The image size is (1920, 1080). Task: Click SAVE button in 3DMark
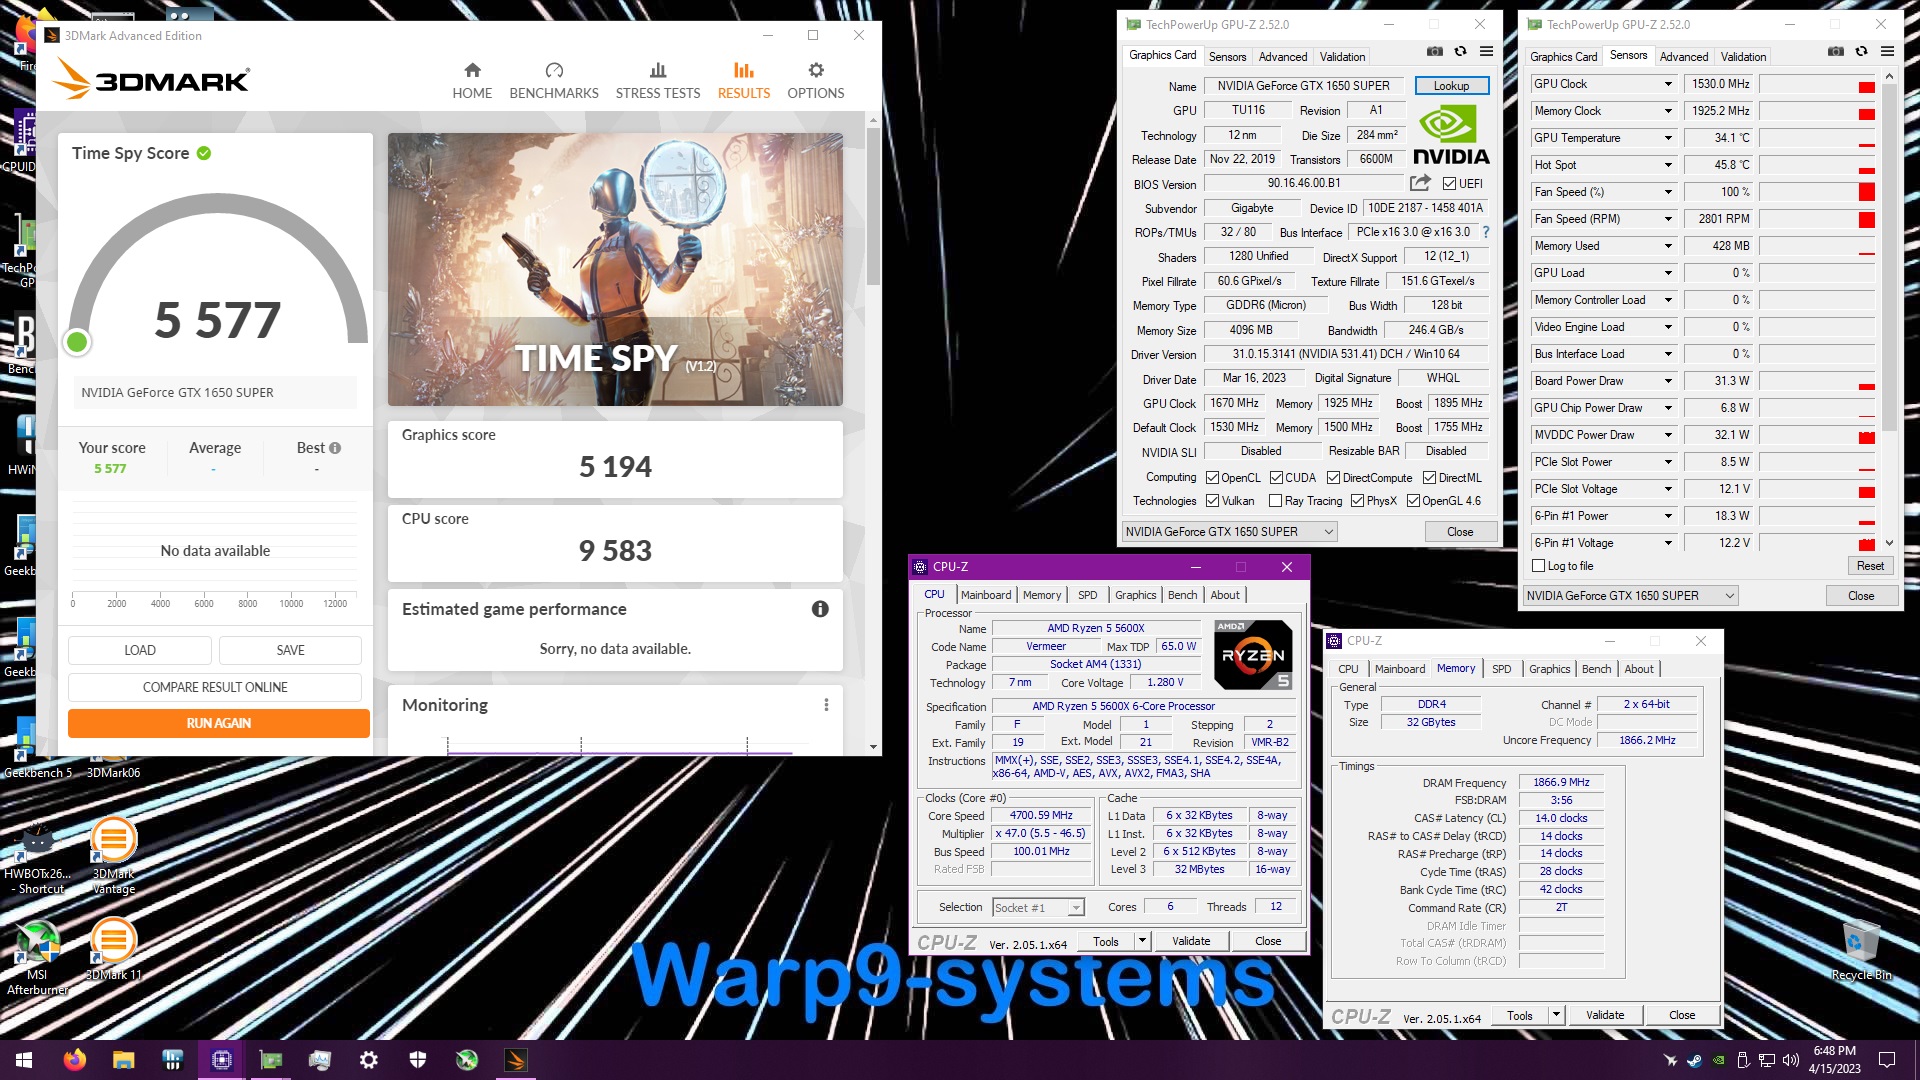(290, 650)
